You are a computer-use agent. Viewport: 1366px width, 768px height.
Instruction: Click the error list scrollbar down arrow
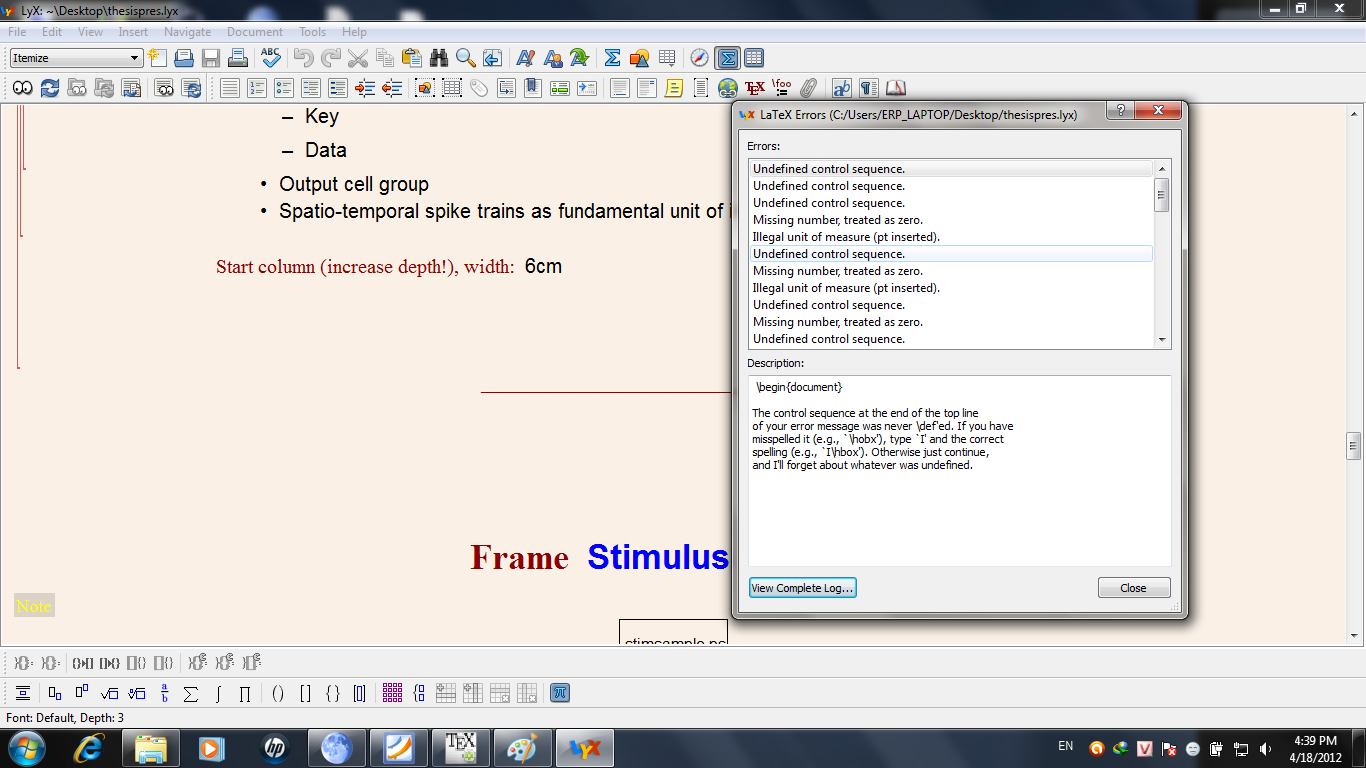[1162, 339]
